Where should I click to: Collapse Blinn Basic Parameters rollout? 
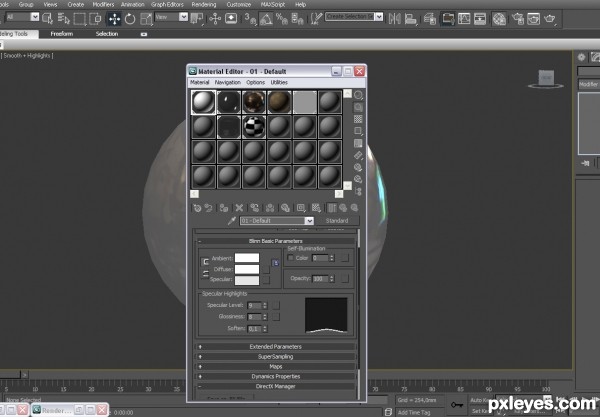[276, 241]
